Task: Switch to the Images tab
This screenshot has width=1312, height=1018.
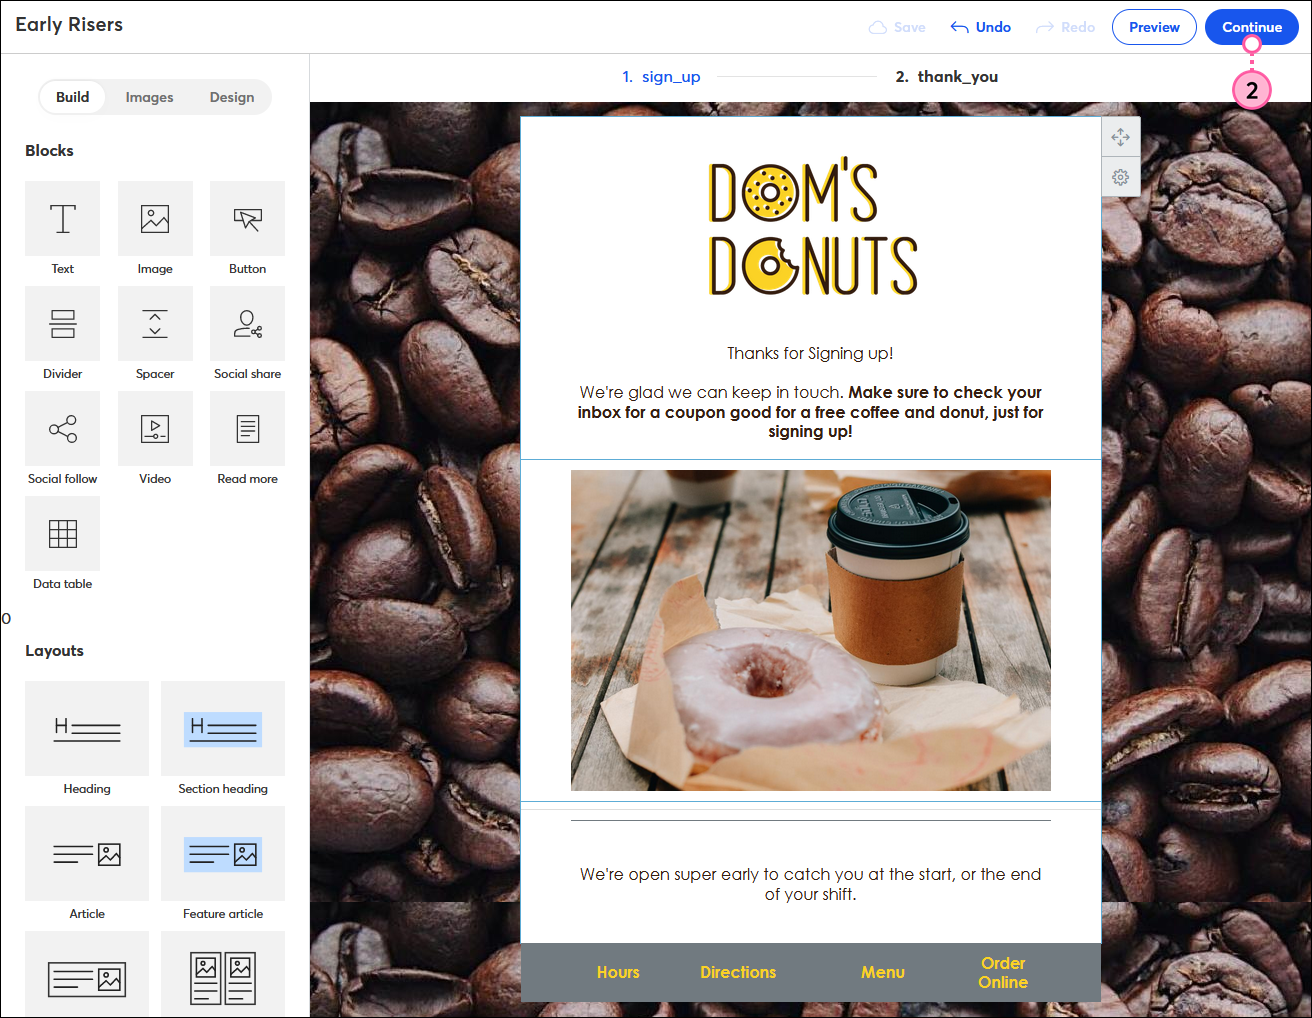Action: (149, 97)
